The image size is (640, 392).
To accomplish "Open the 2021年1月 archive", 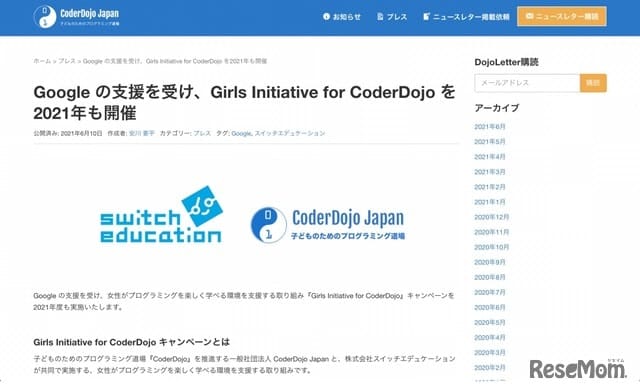I will 490,202.
